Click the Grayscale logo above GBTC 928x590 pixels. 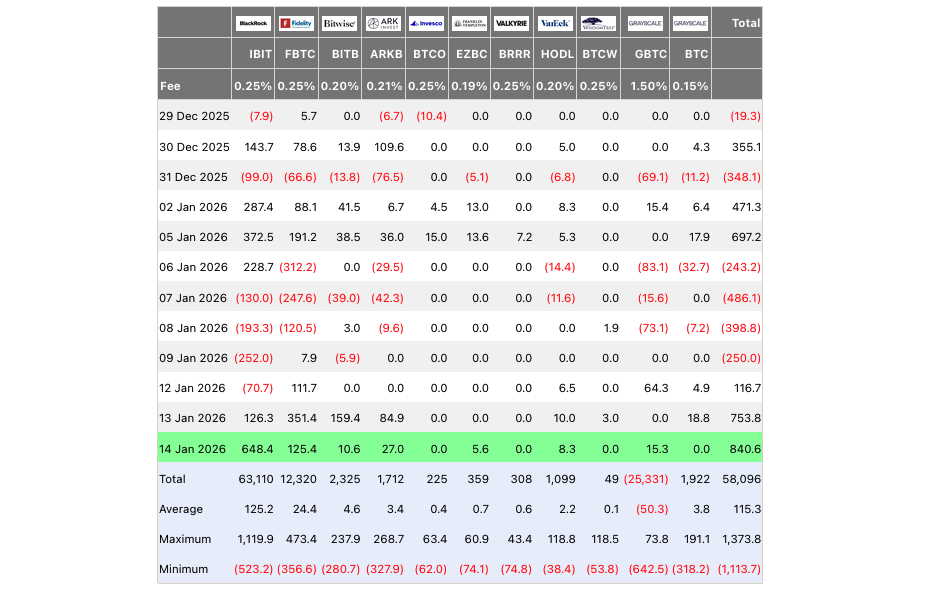(646, 23)
